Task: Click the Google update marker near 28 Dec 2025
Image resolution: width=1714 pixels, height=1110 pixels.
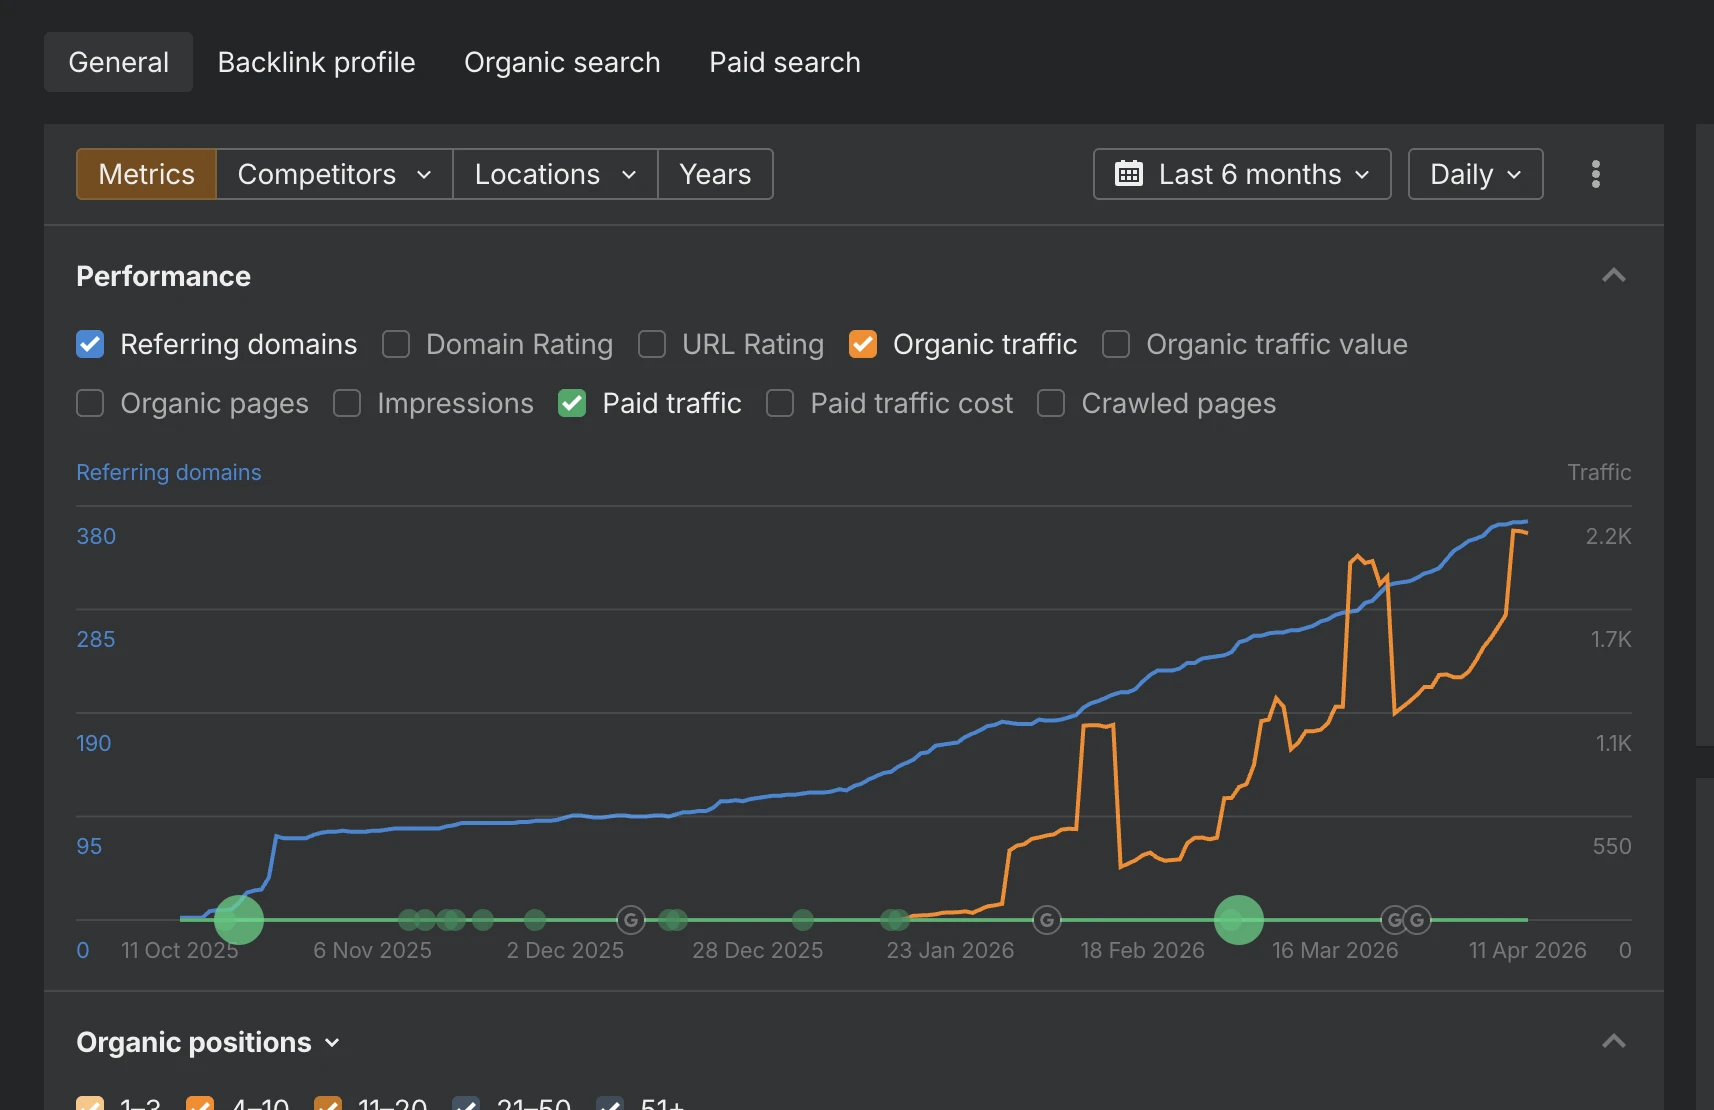Action: (631, 919)
